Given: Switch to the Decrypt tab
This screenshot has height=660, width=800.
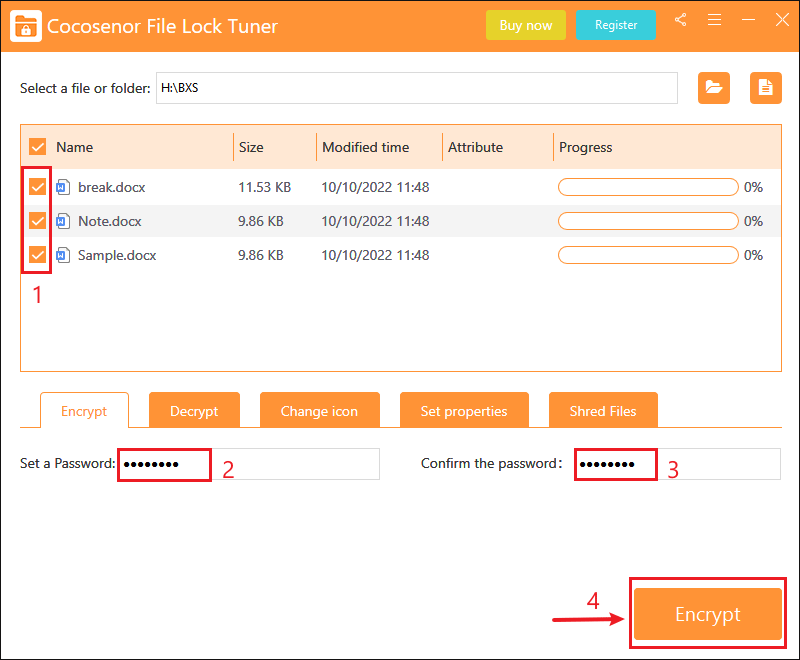Looking at the screenshot, I should (x=194, y=411).
